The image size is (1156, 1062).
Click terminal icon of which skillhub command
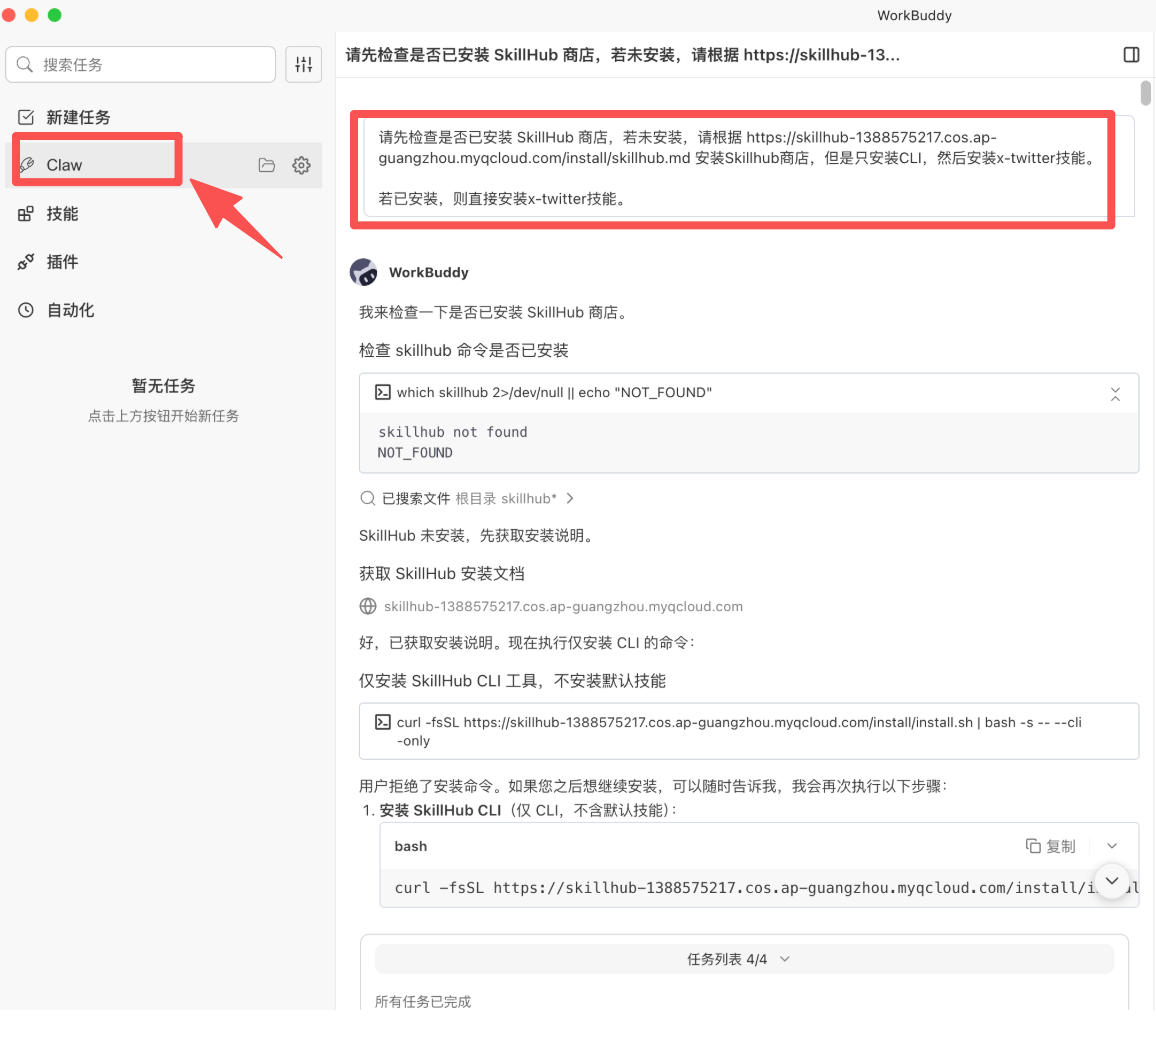tap(383, 392)
